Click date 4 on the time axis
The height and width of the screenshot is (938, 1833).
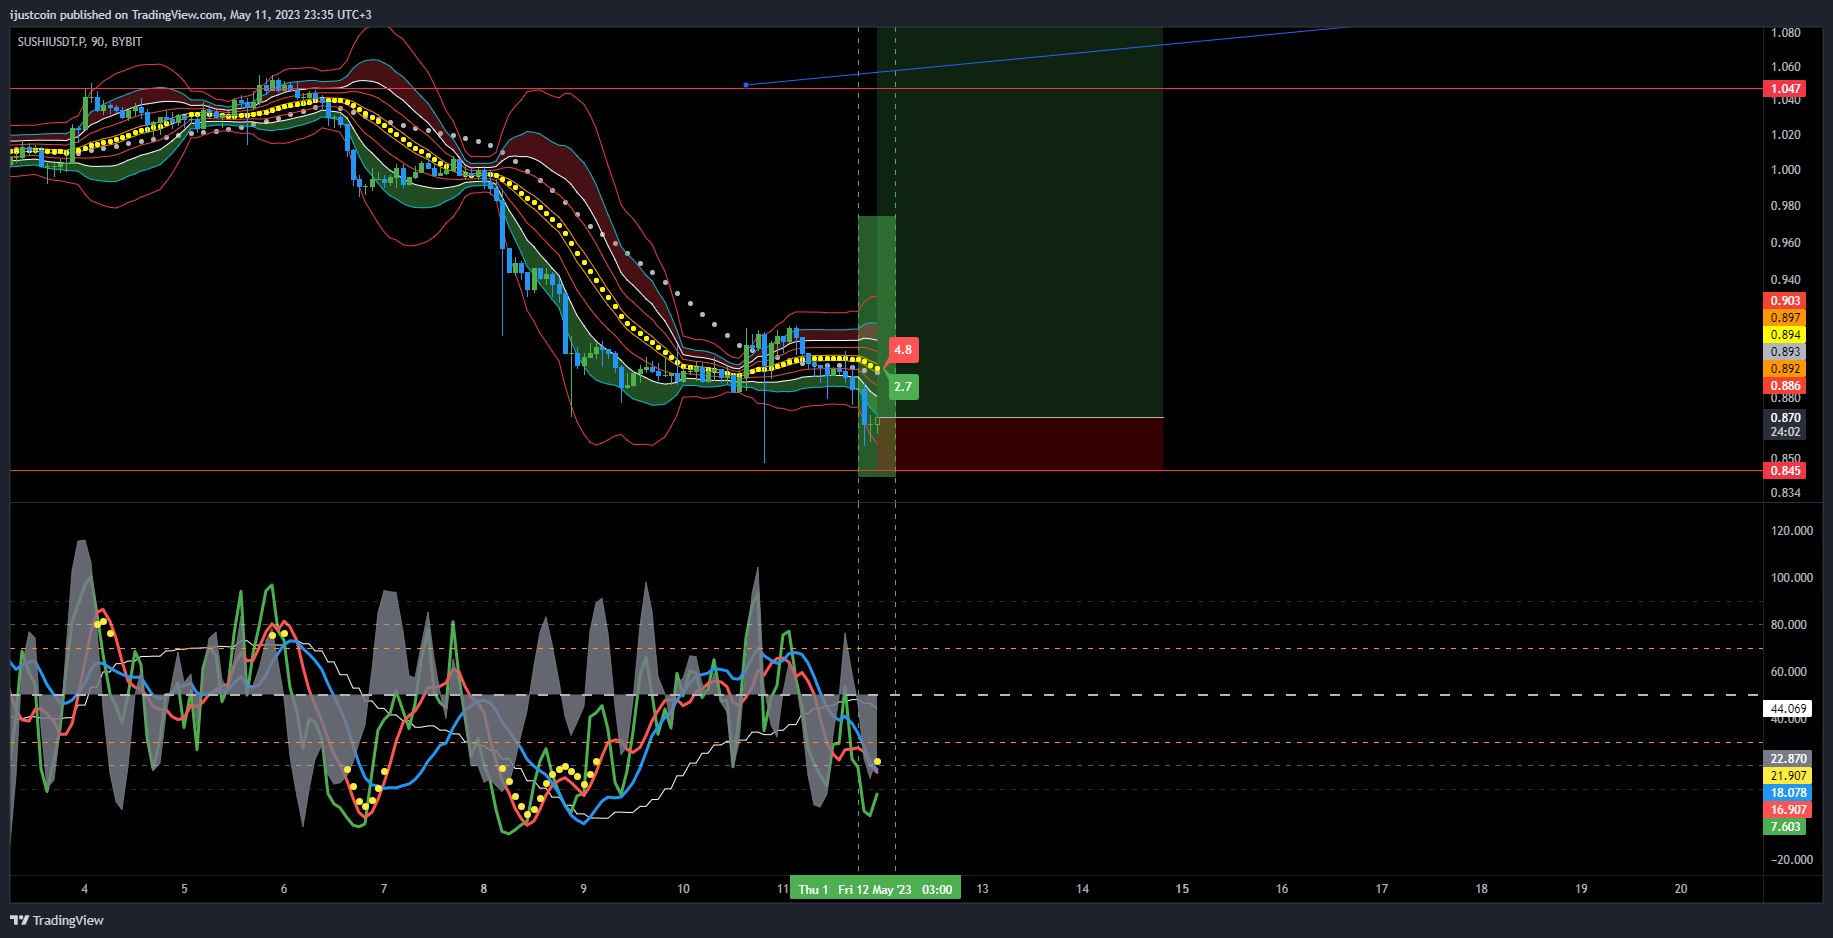[x=85, y=889]
